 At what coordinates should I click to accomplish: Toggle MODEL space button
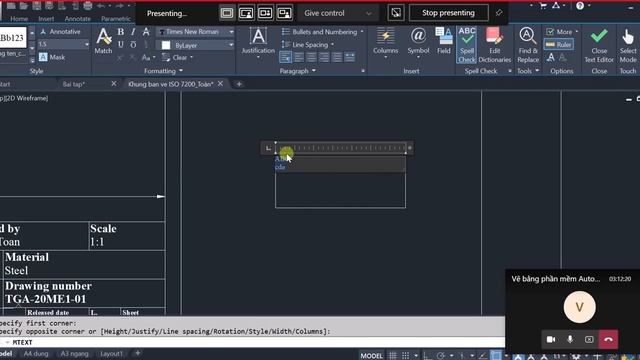[x=371, y=356]
